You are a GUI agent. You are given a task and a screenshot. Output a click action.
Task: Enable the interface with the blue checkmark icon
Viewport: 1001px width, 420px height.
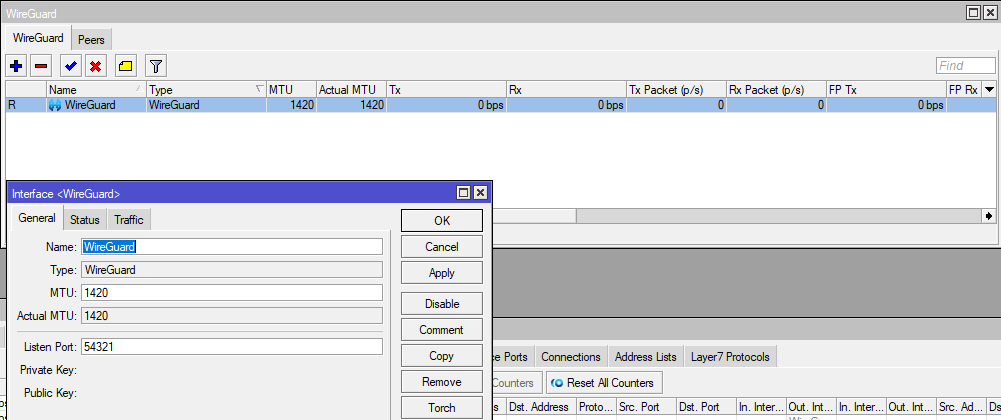70,66
